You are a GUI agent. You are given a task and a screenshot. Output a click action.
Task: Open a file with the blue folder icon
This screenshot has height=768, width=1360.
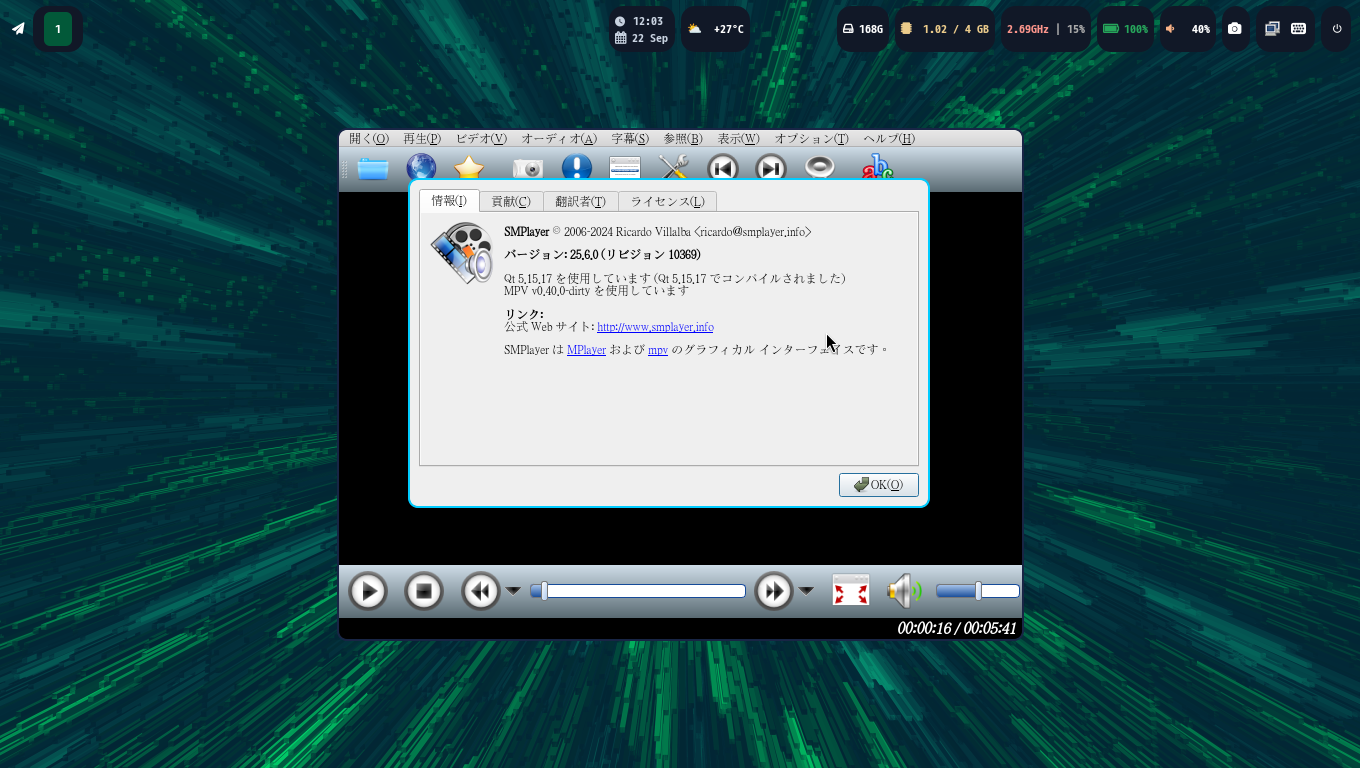pos(373,169)
